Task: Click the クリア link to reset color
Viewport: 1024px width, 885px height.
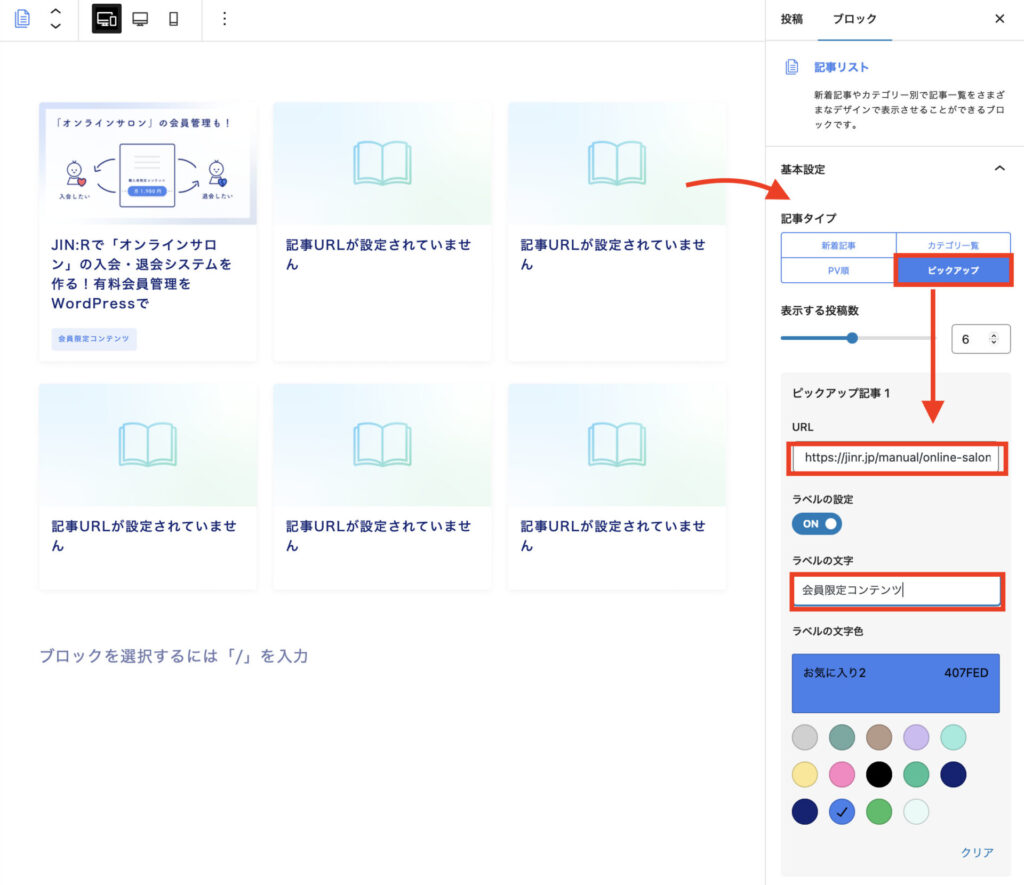Action: coord(976,852)
